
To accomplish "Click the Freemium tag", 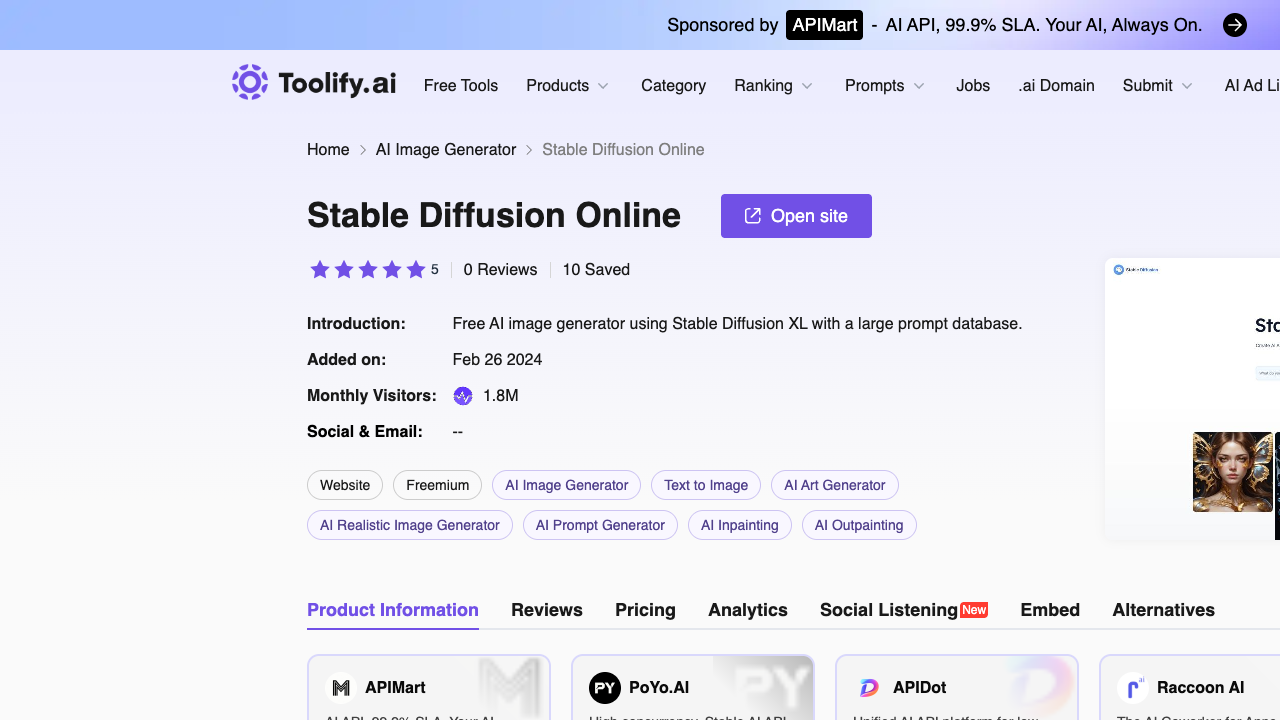I will [437, 485].
